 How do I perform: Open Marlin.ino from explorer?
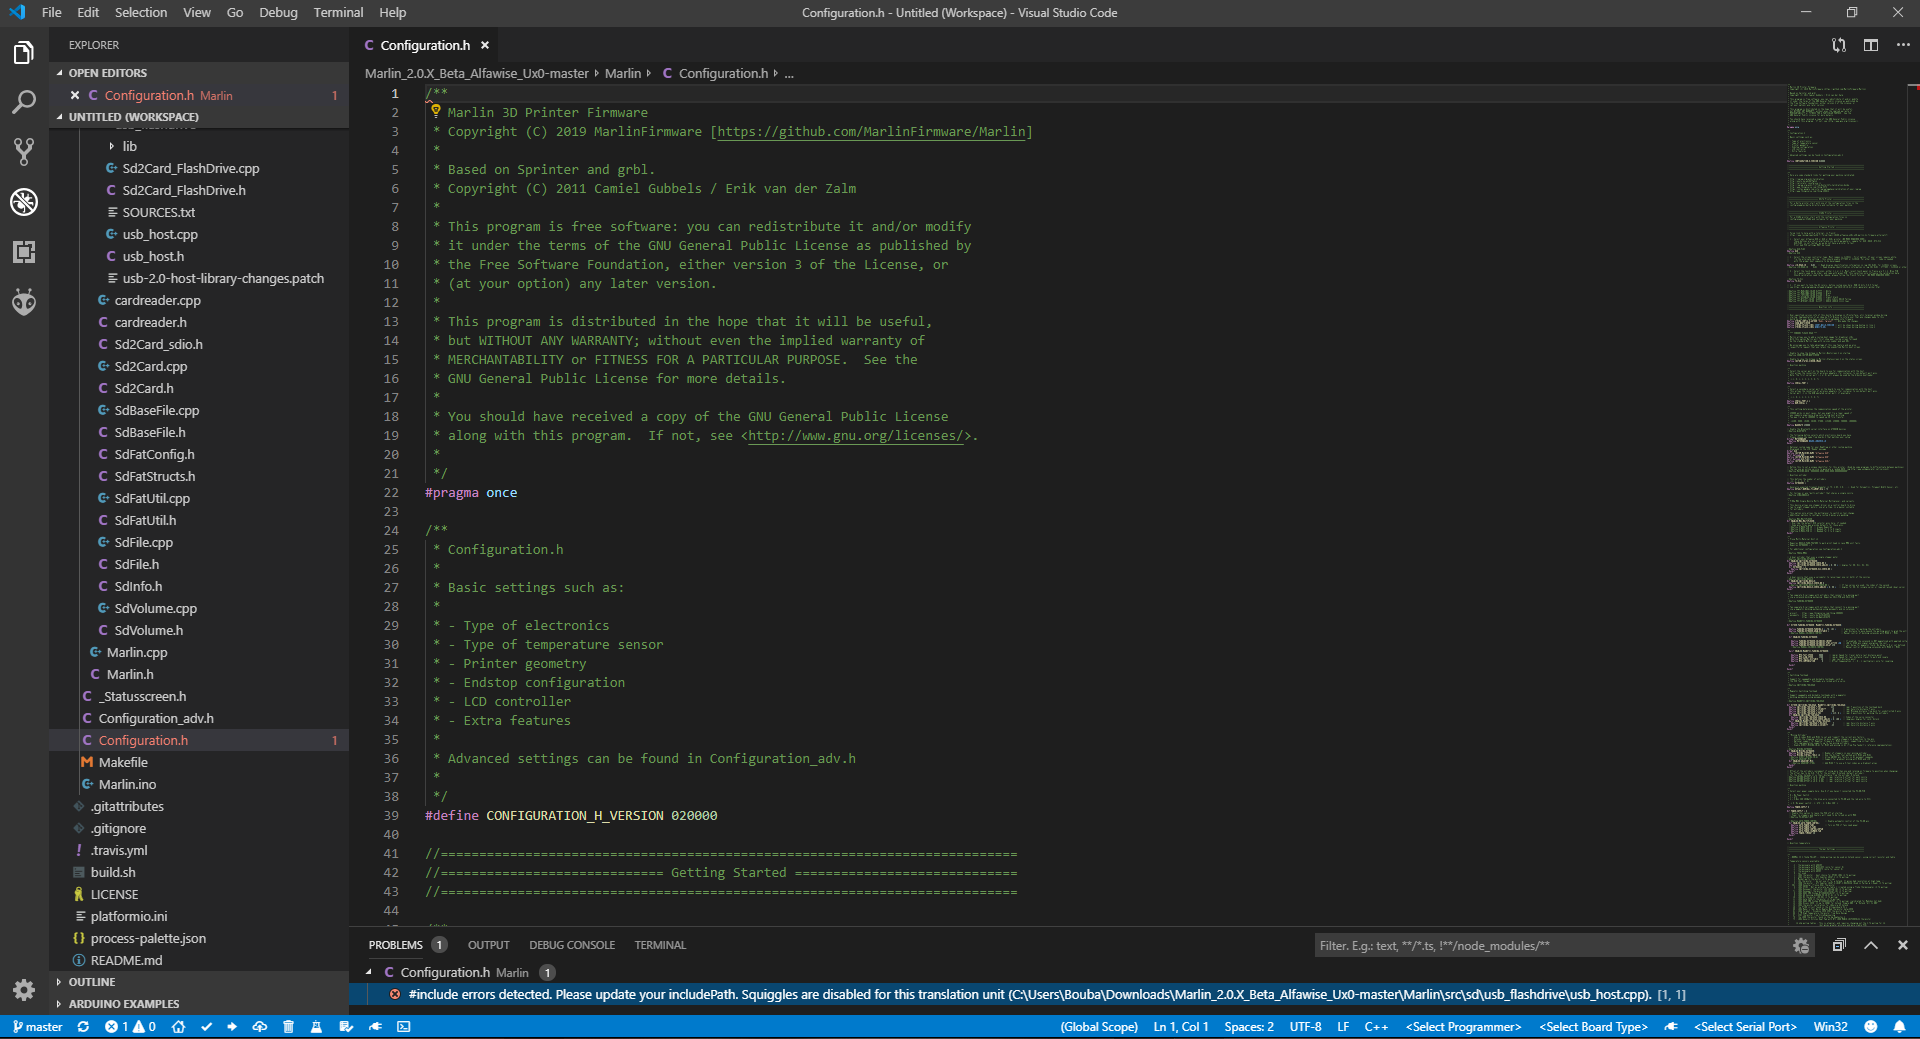[x=127, y=784]
